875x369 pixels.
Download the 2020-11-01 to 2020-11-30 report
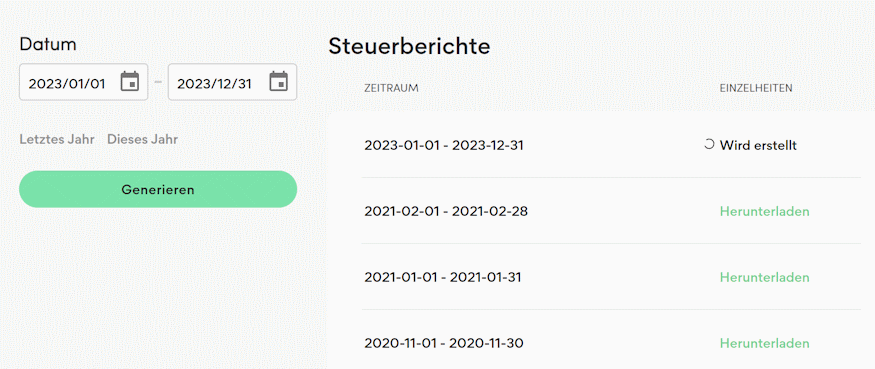764,343
